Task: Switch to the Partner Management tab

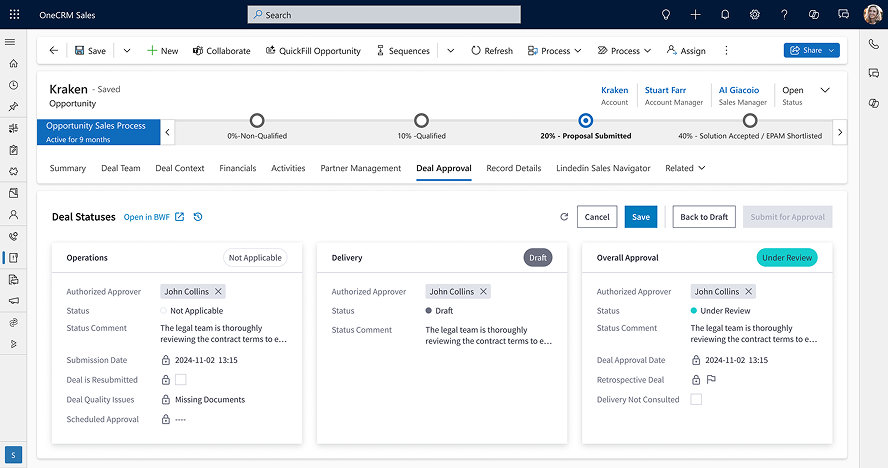Action: pos(361,168)
